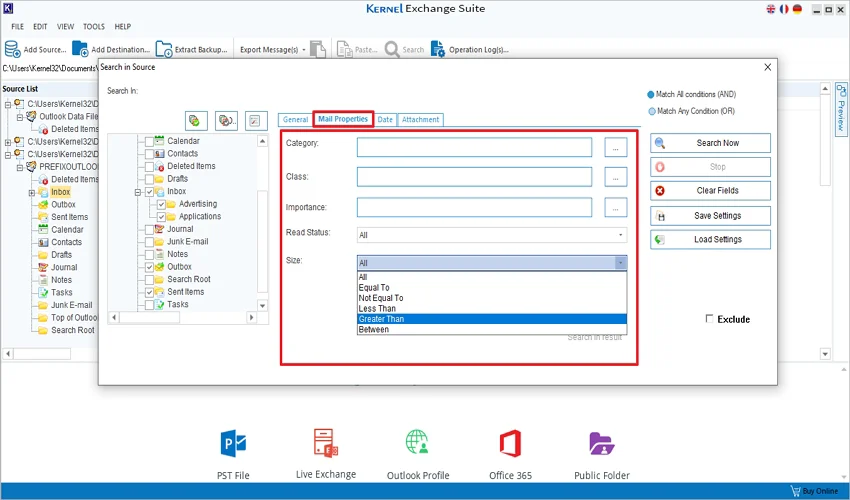Open the Class browse (...) button
Image resolution: width=850 pixels, height=500 pixels.
616,177
